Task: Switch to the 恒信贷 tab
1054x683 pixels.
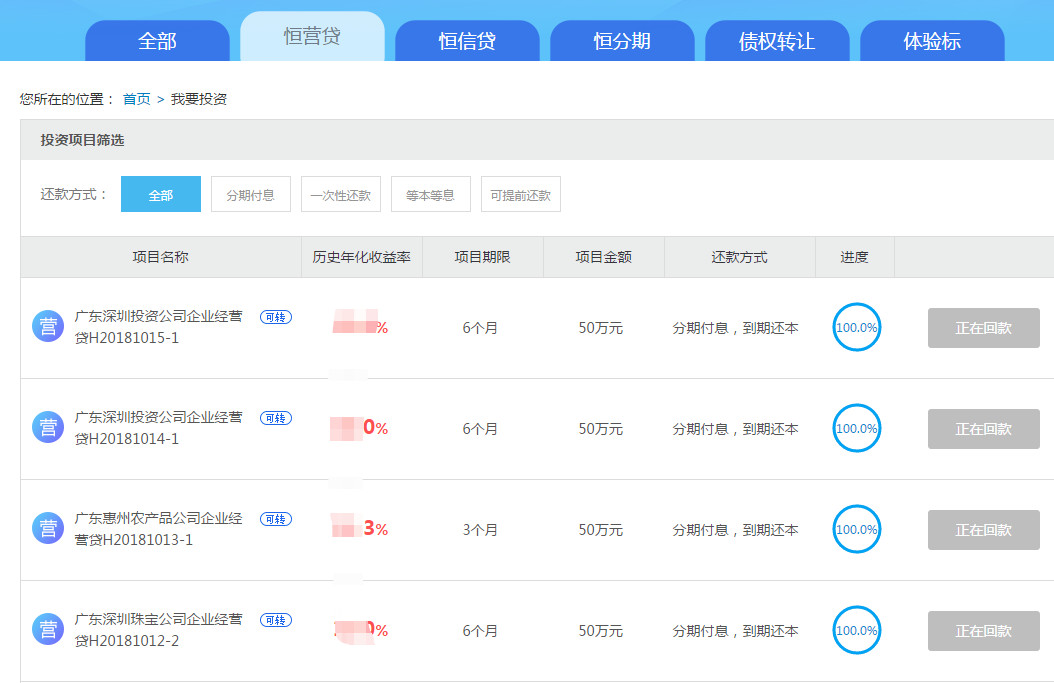Action: click(x=467, y=42)
